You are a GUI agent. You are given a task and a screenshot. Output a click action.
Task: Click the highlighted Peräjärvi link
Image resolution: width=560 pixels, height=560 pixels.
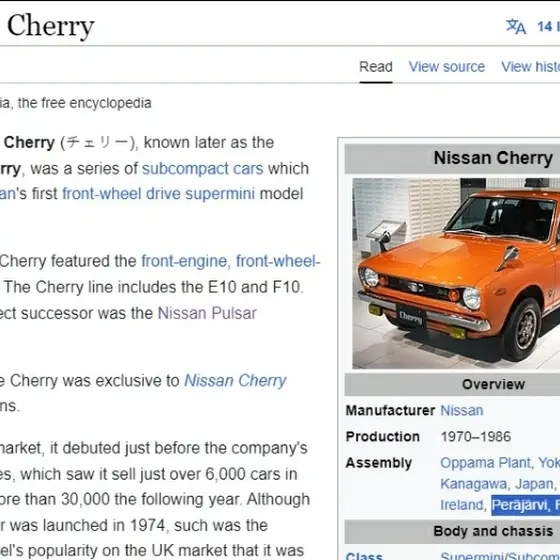[526, 505]
